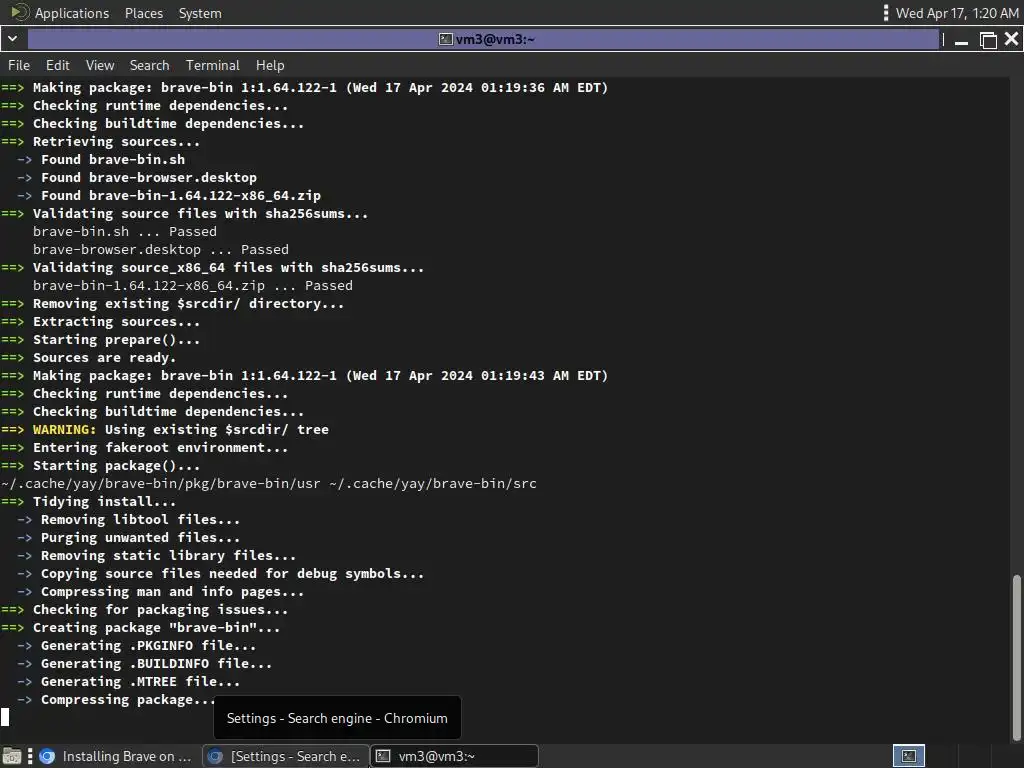Click the clock showing Wed Apr 17, 1:20 AM
Image resolution: width=1024 pixels, height=768 pixels.
957,13
